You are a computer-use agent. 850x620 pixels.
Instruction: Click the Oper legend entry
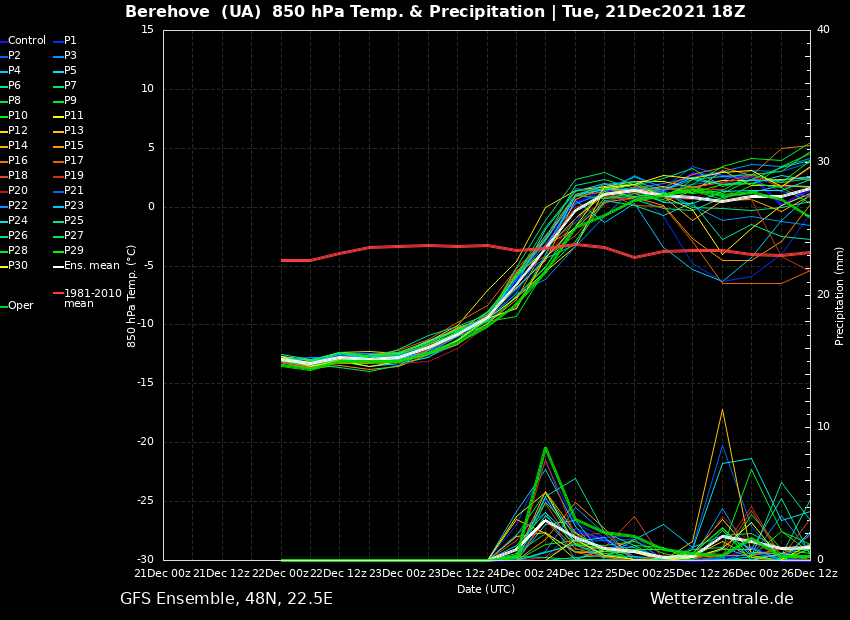coord(21,306)
